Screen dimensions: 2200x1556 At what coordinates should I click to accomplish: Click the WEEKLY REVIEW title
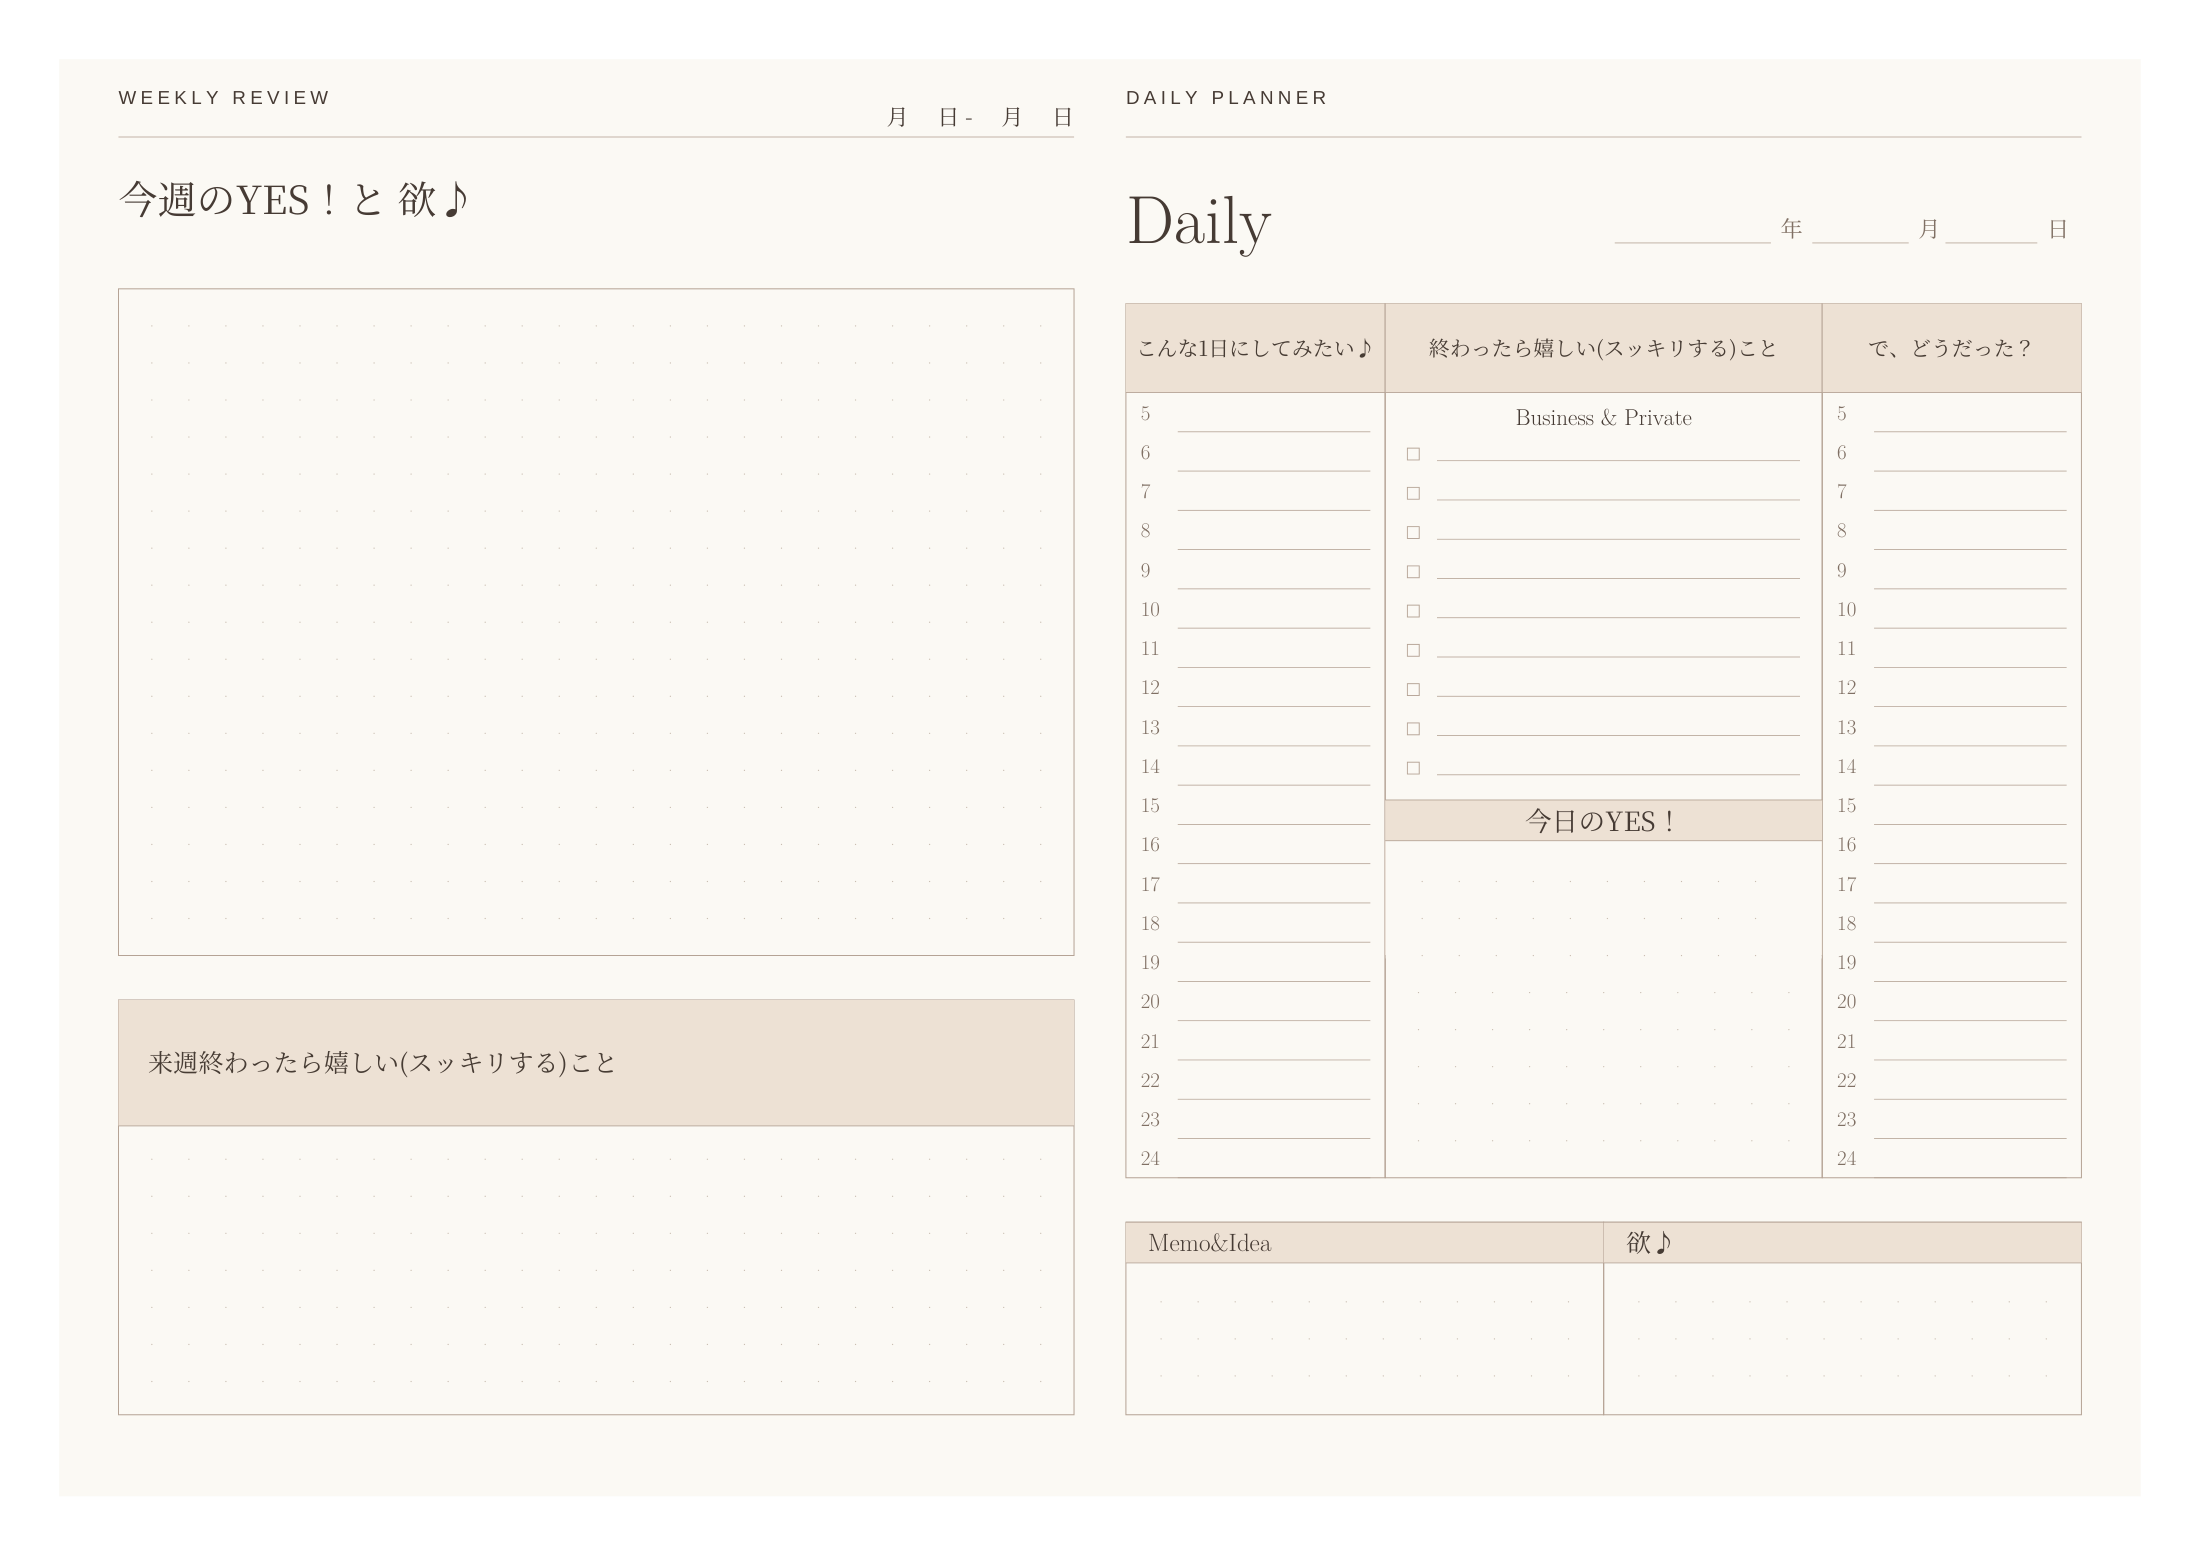point(224,98)
